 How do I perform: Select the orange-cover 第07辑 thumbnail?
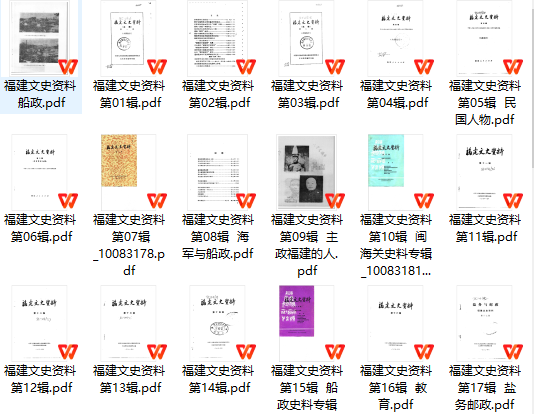tap(119, 160)
